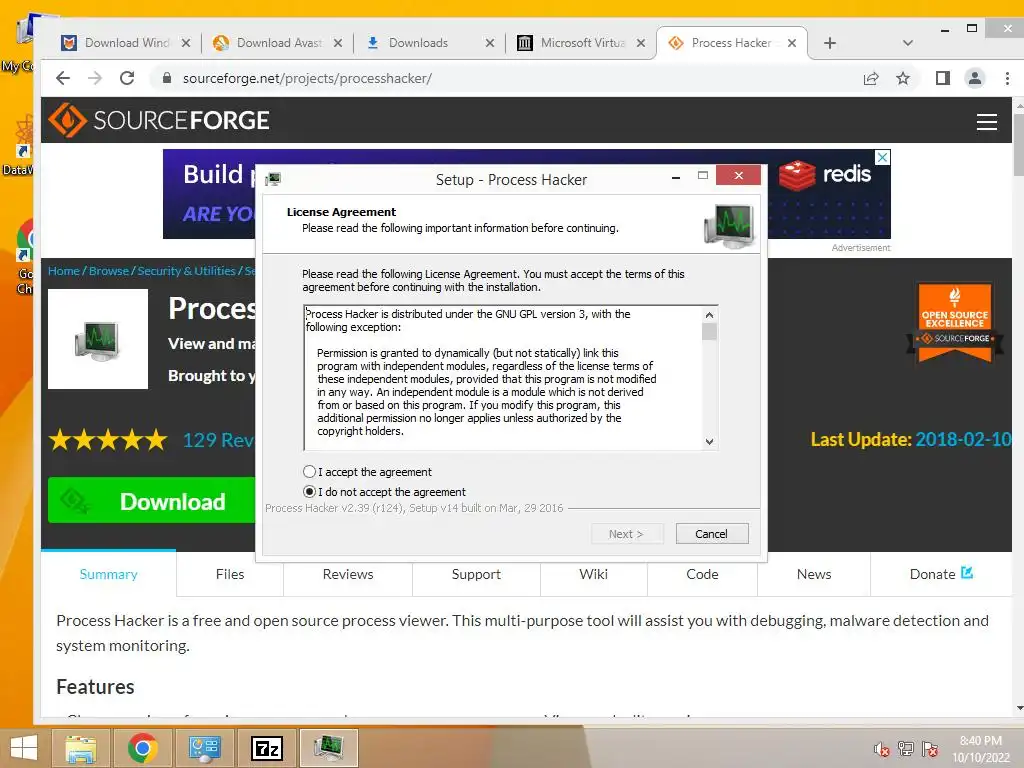
Task: Close the Download Avast tab
Action: click(338, 43)
